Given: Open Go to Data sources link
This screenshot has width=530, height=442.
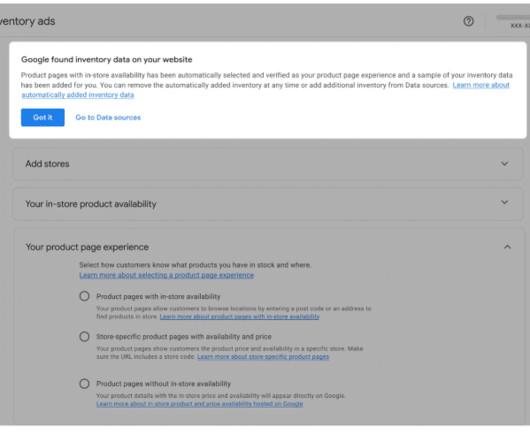Looking at the screenshot, I should coord(108,117).
